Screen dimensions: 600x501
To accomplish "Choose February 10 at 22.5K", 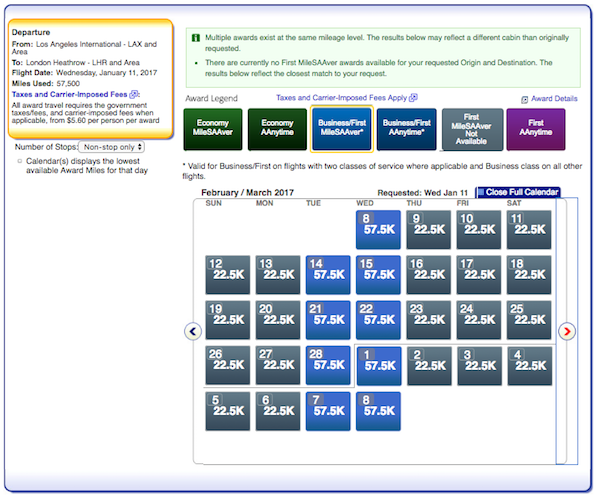I will pyautogui.click(x=479, y=230).
